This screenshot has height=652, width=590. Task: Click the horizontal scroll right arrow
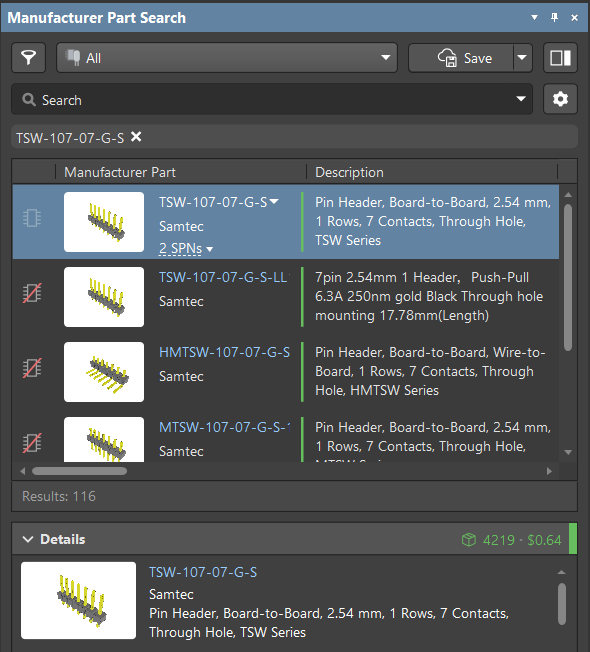click(x=549, y=471)
